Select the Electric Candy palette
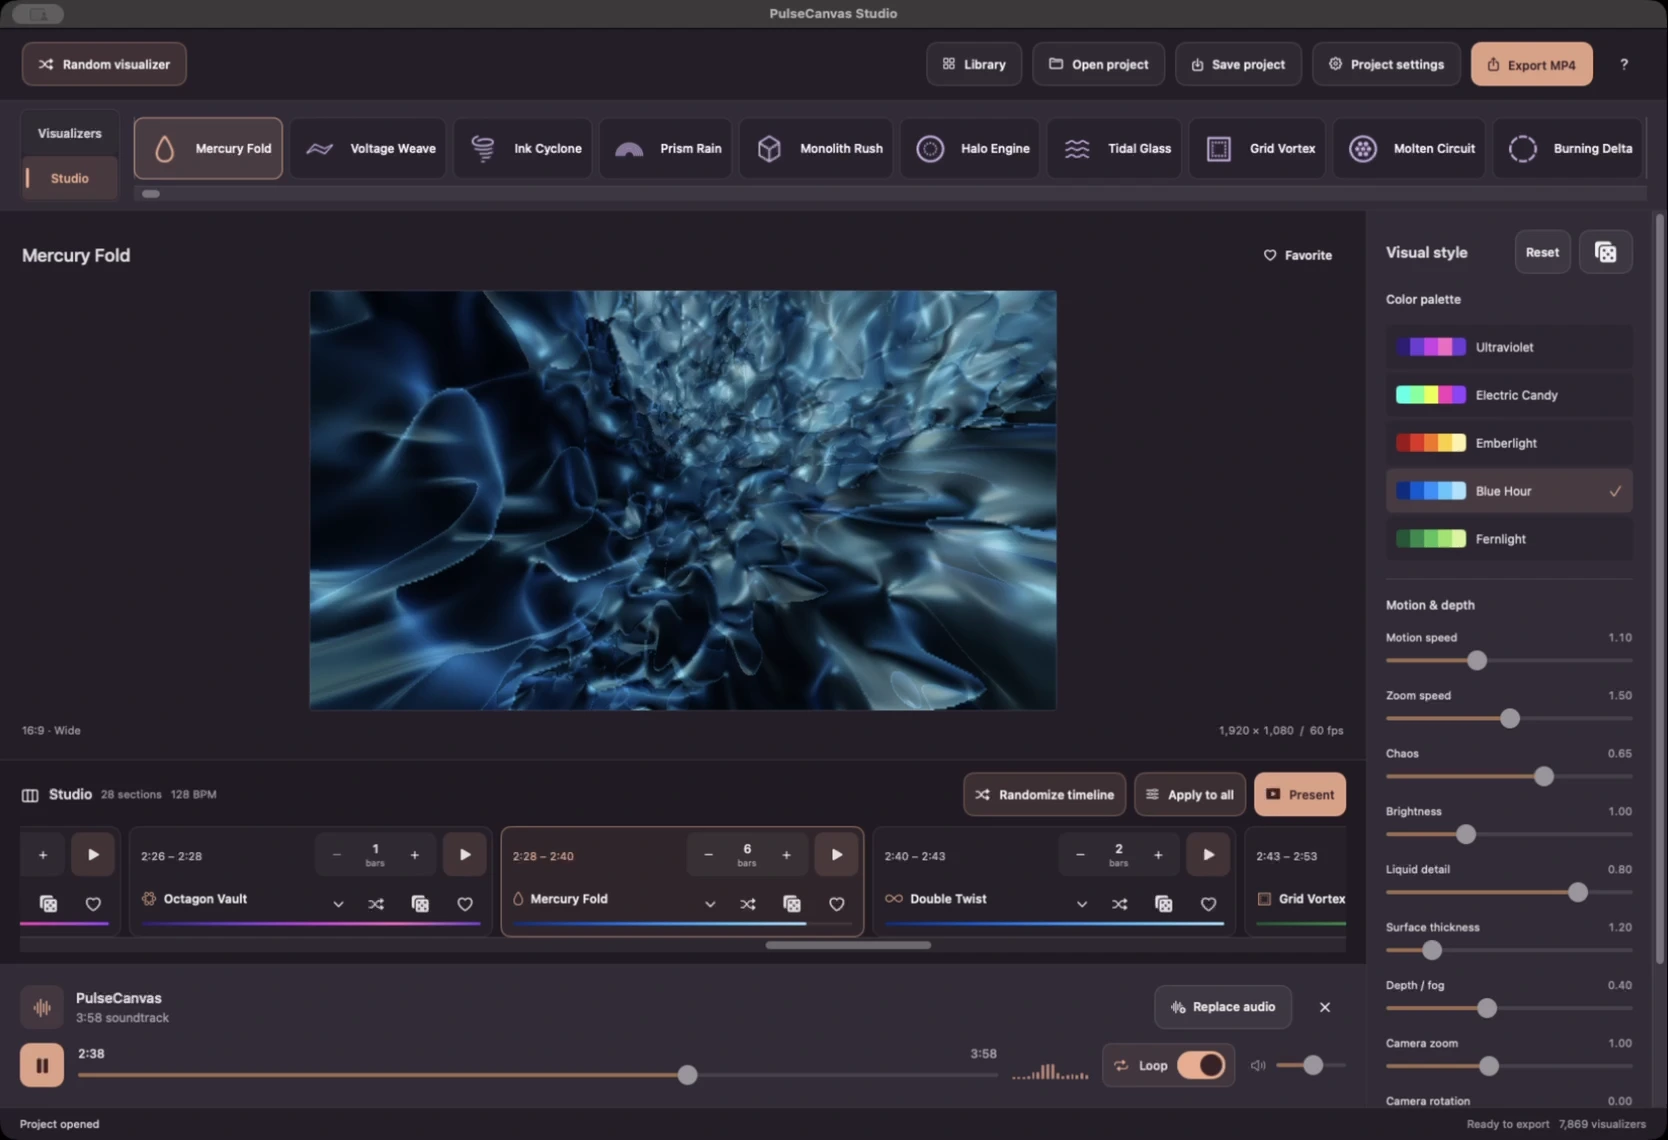This screenshot has height=1140, width=1668. pyautogui.click(x=1508, y=395)
